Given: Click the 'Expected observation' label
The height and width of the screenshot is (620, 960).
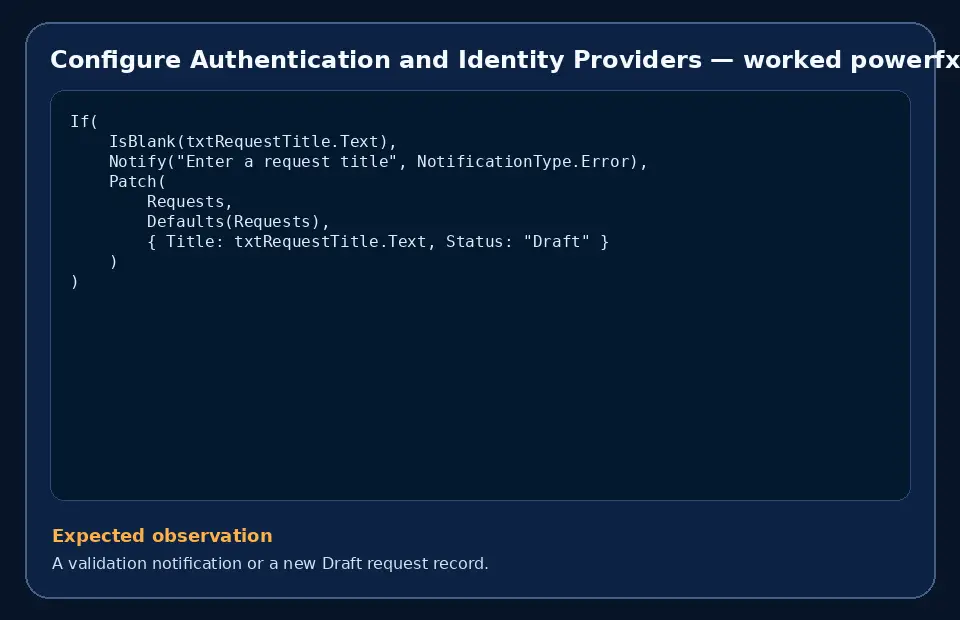Looking at the screenshot, I should click(162, 536).
